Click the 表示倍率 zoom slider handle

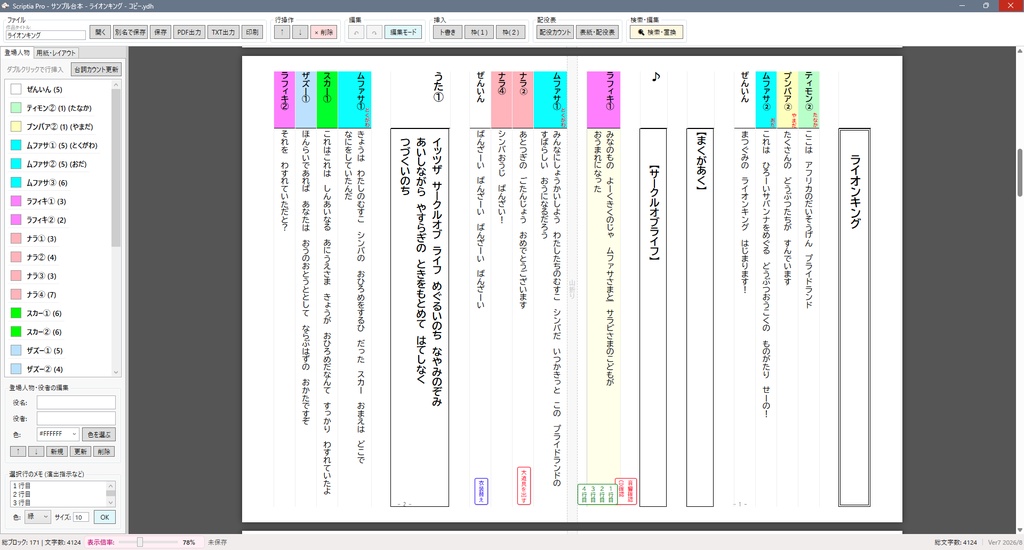tap(139, 542)
